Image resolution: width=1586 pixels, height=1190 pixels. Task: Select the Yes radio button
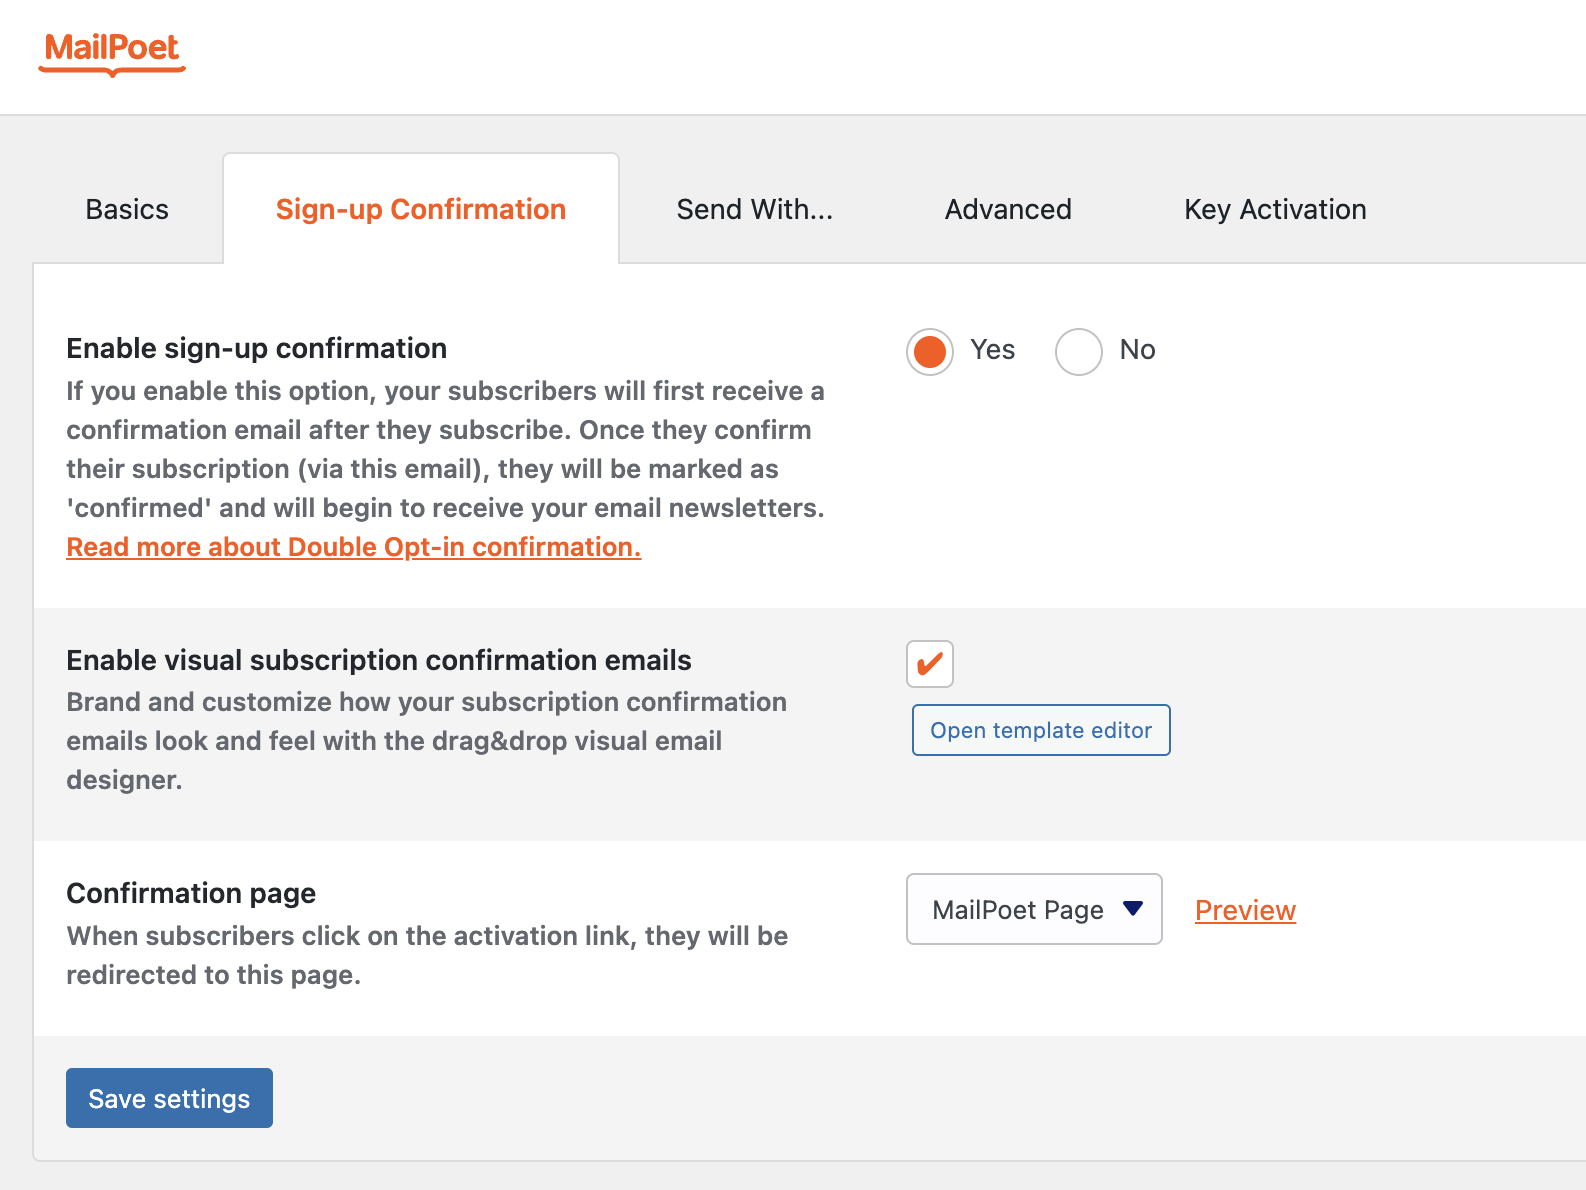pyautogui.click(x=930, y=352)
